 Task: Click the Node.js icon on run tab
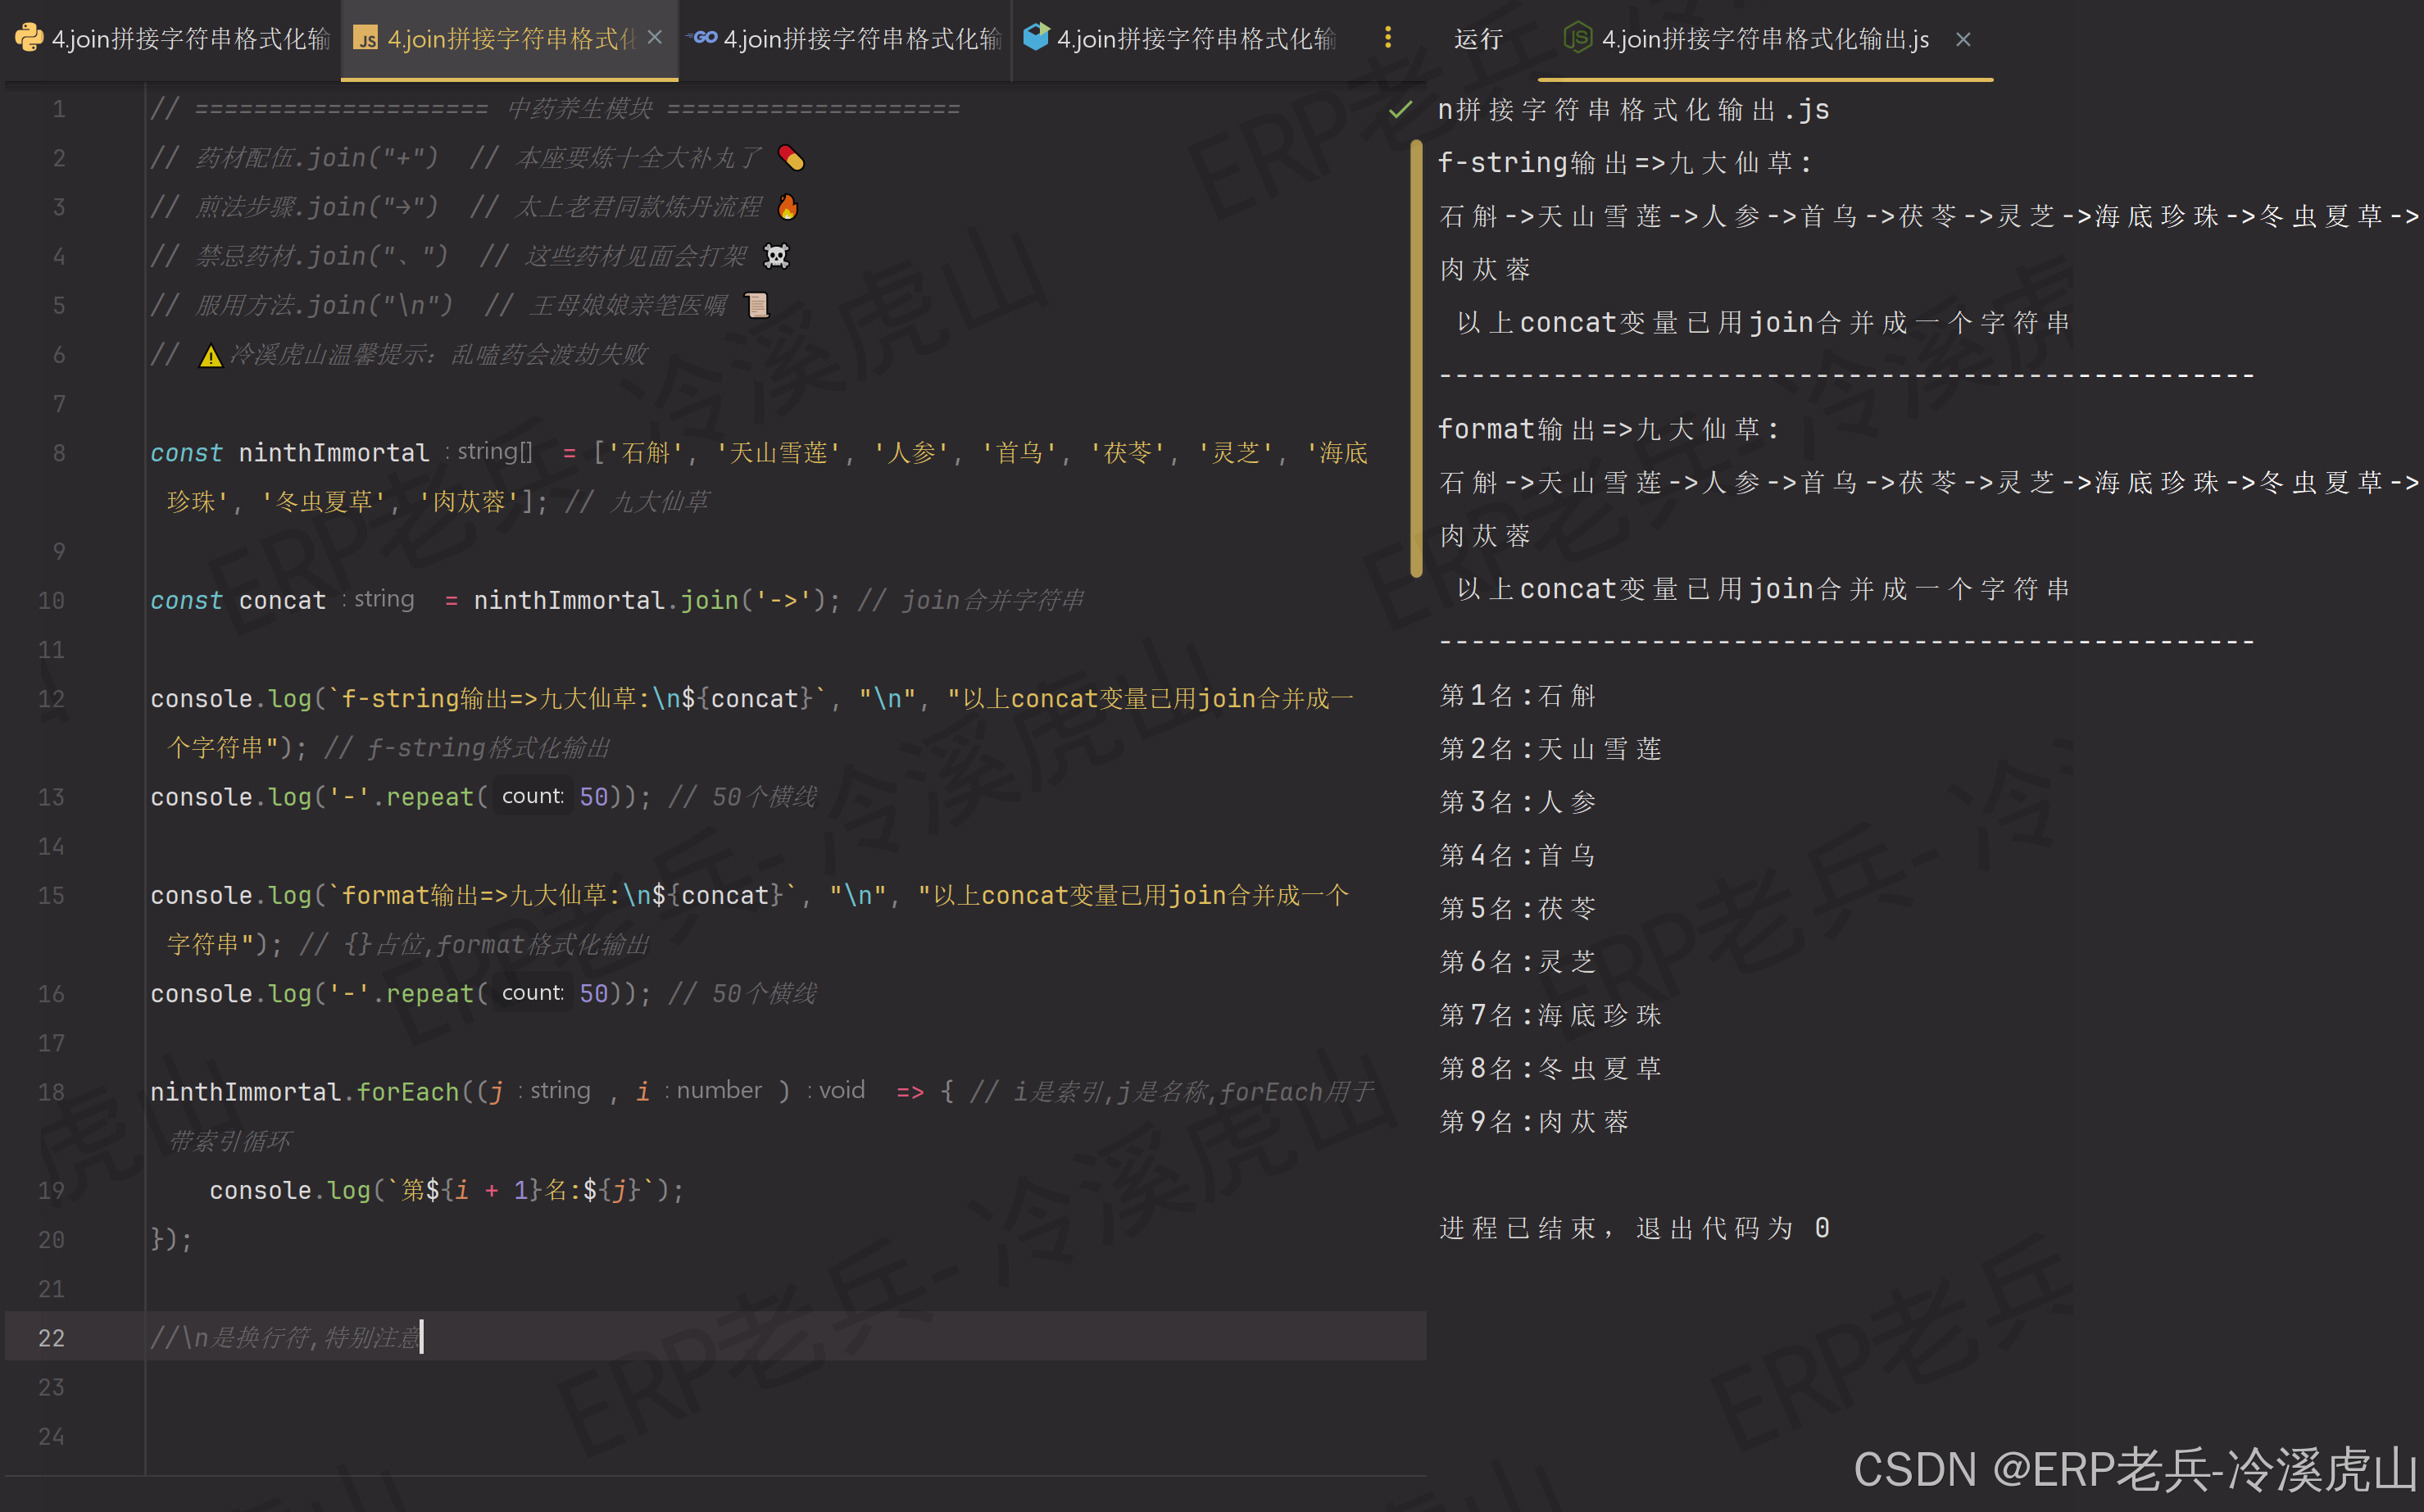pos(1577,38)
